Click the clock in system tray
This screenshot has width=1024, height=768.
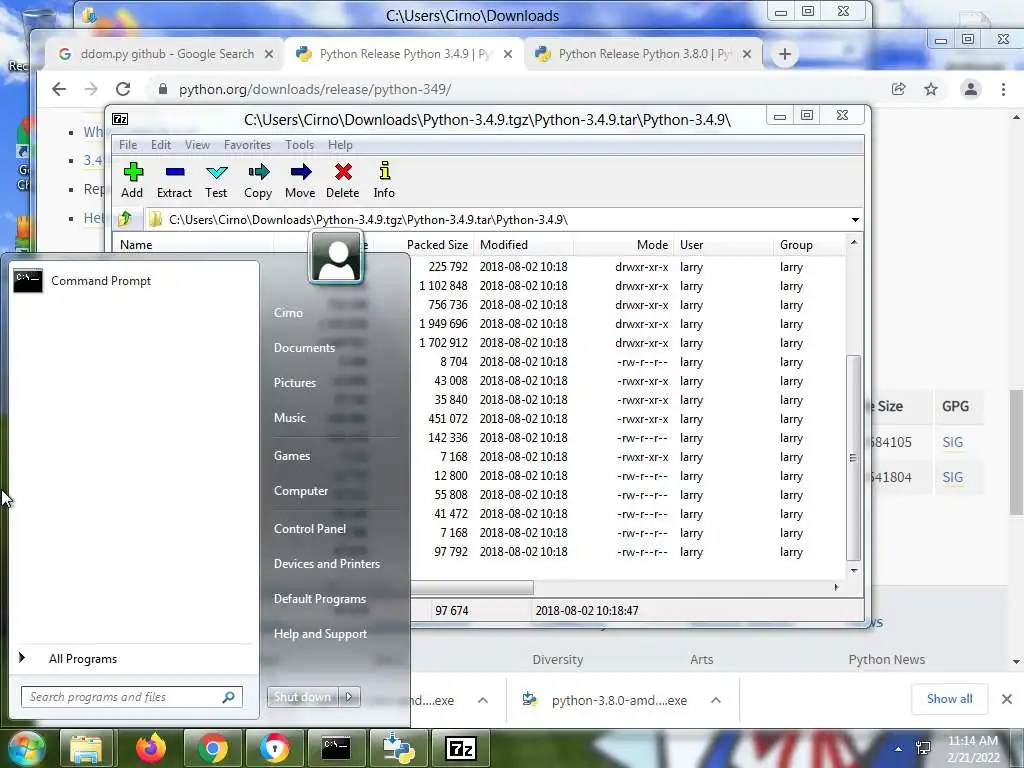coord(973,749)
